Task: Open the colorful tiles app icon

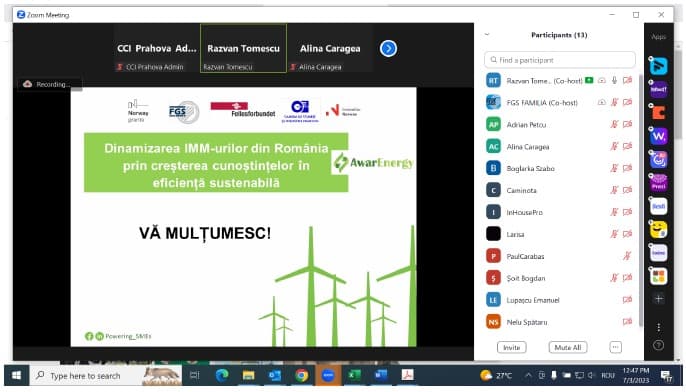Action: coord(658,276)
